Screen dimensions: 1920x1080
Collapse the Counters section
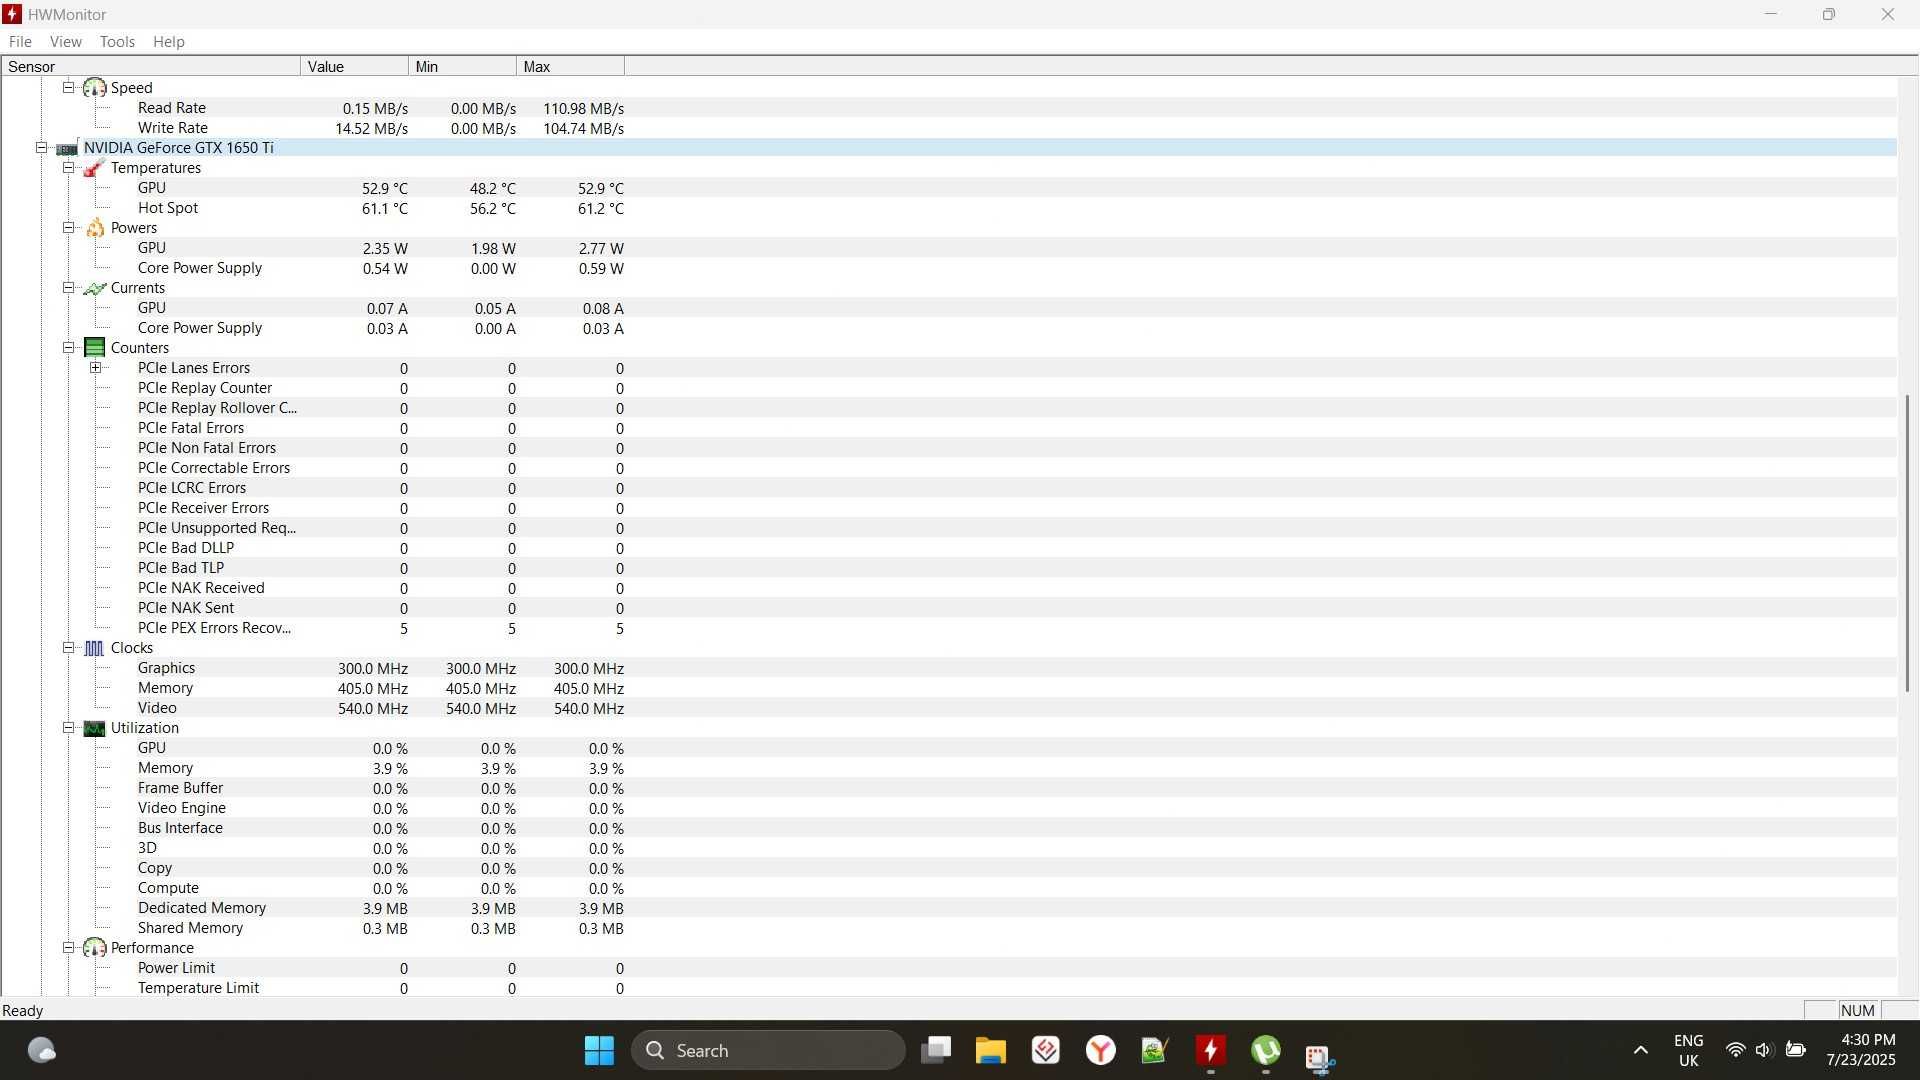pos(69,348)
